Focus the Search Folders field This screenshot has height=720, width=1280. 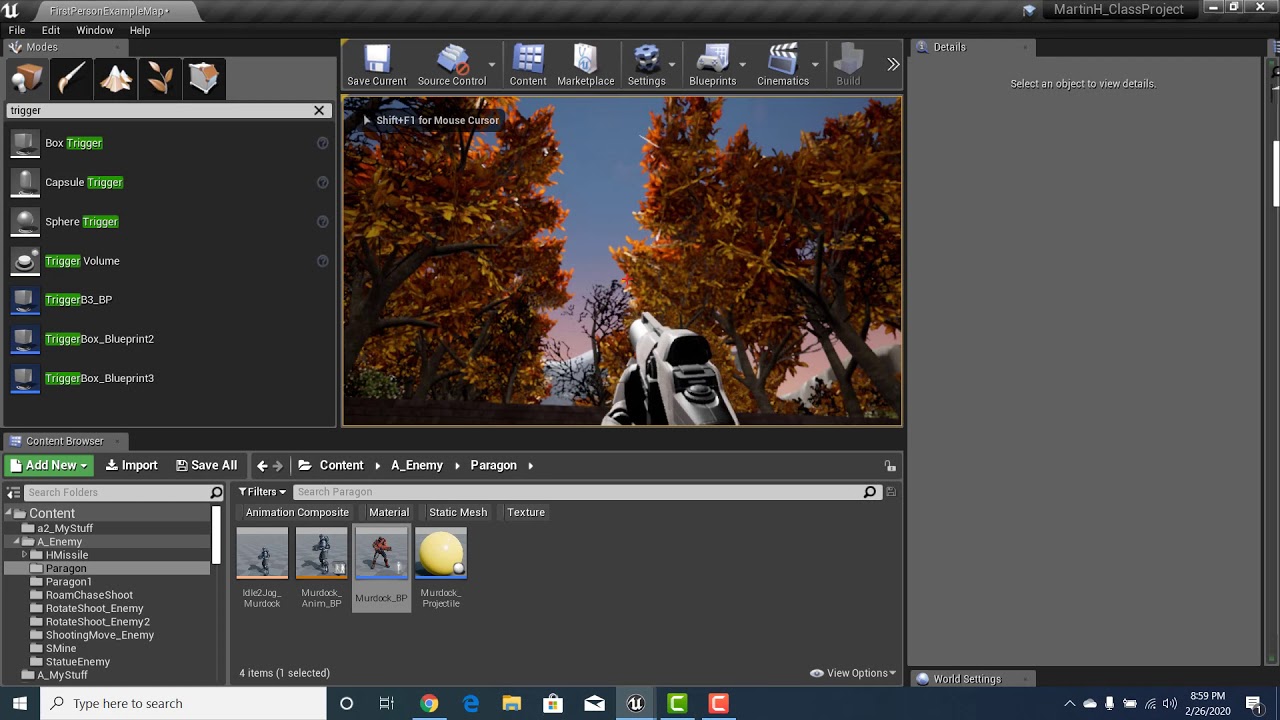pyautogui.click(x=124, y=492)
